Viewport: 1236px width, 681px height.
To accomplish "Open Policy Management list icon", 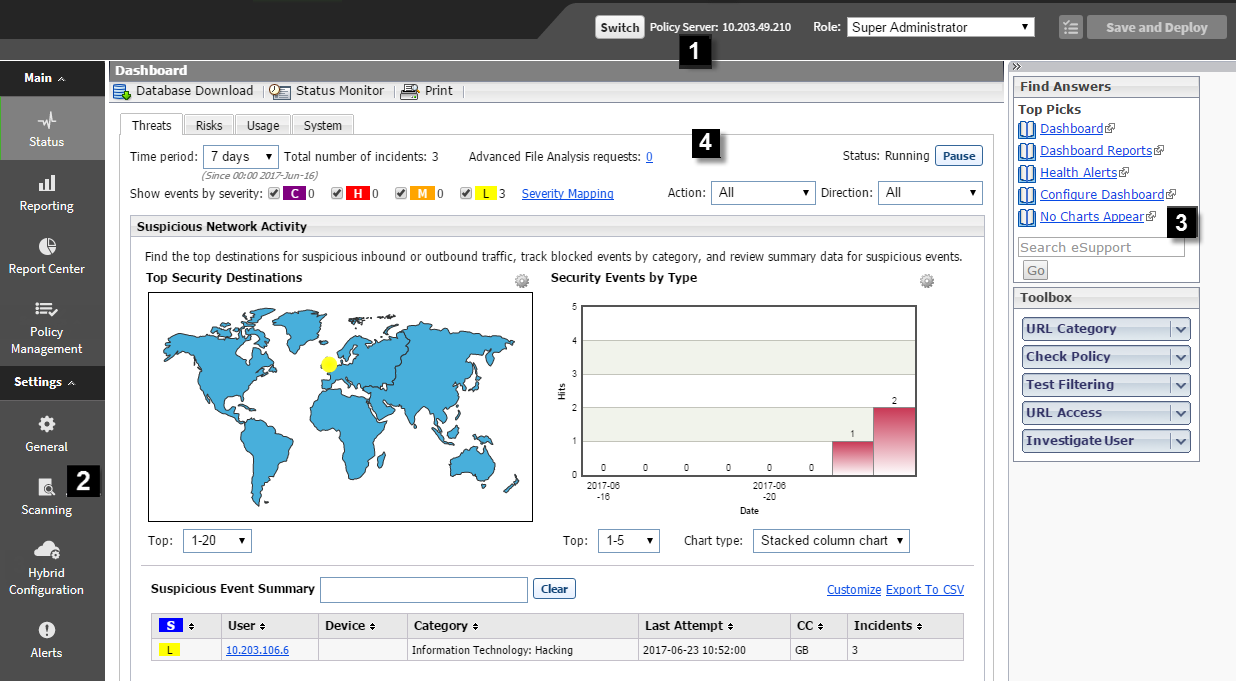I will [46, 309].
